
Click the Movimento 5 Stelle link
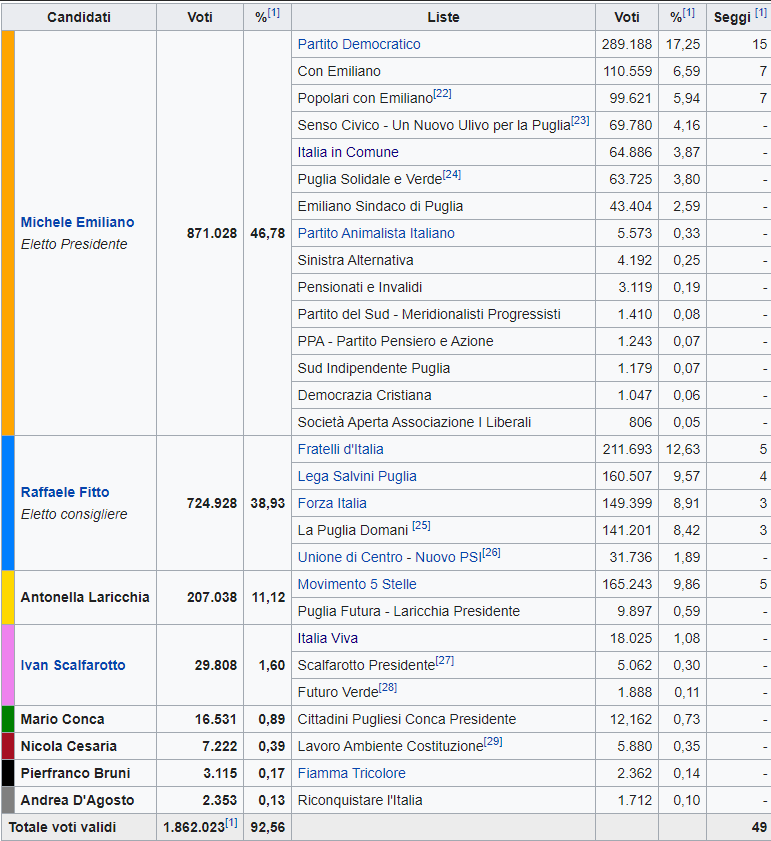click(357, 584)
